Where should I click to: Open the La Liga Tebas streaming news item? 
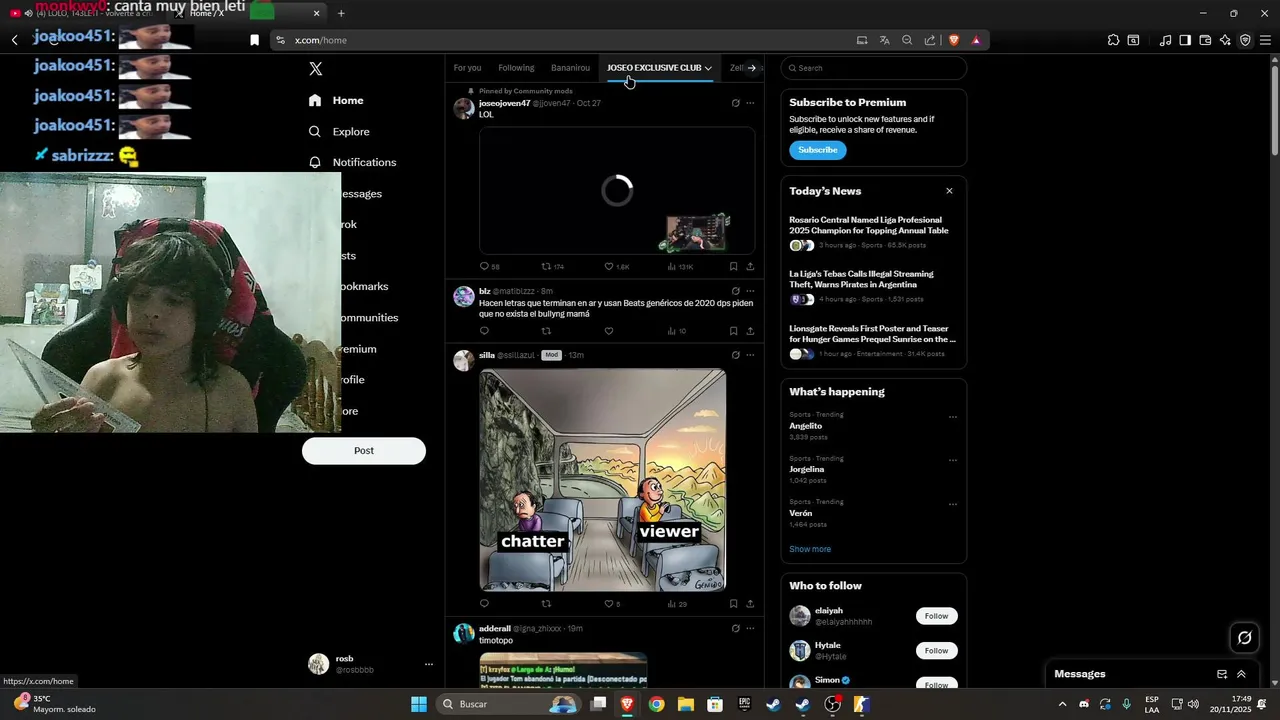point(873,286)
